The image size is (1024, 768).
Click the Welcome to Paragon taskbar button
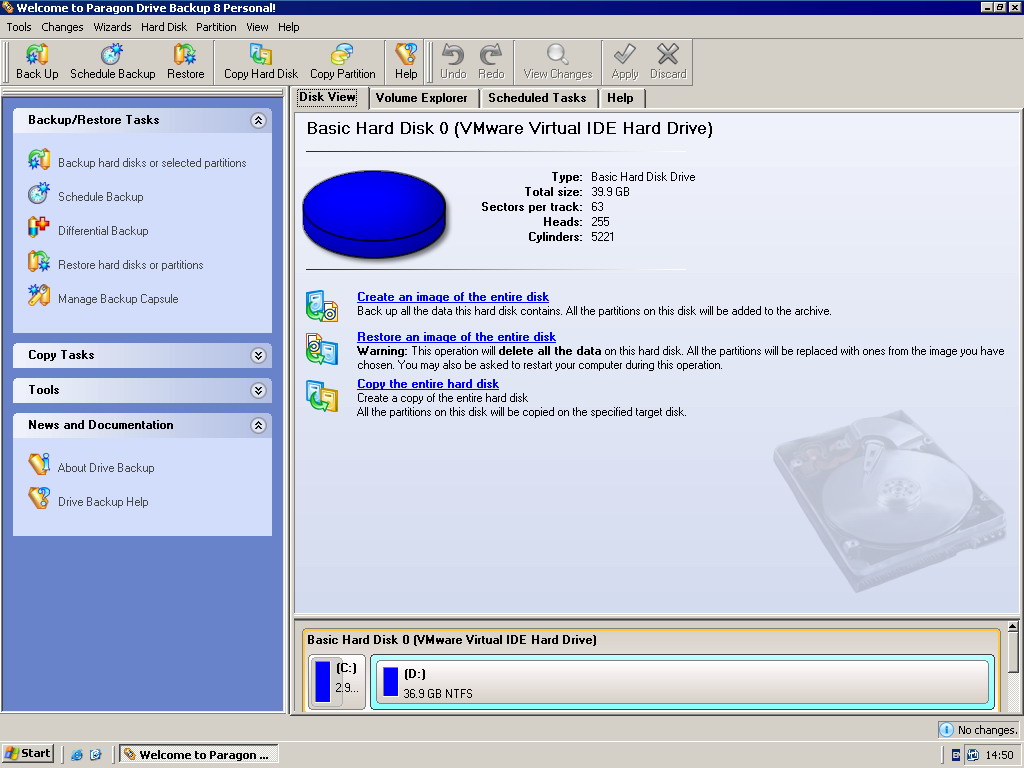[x=199, y=754]
